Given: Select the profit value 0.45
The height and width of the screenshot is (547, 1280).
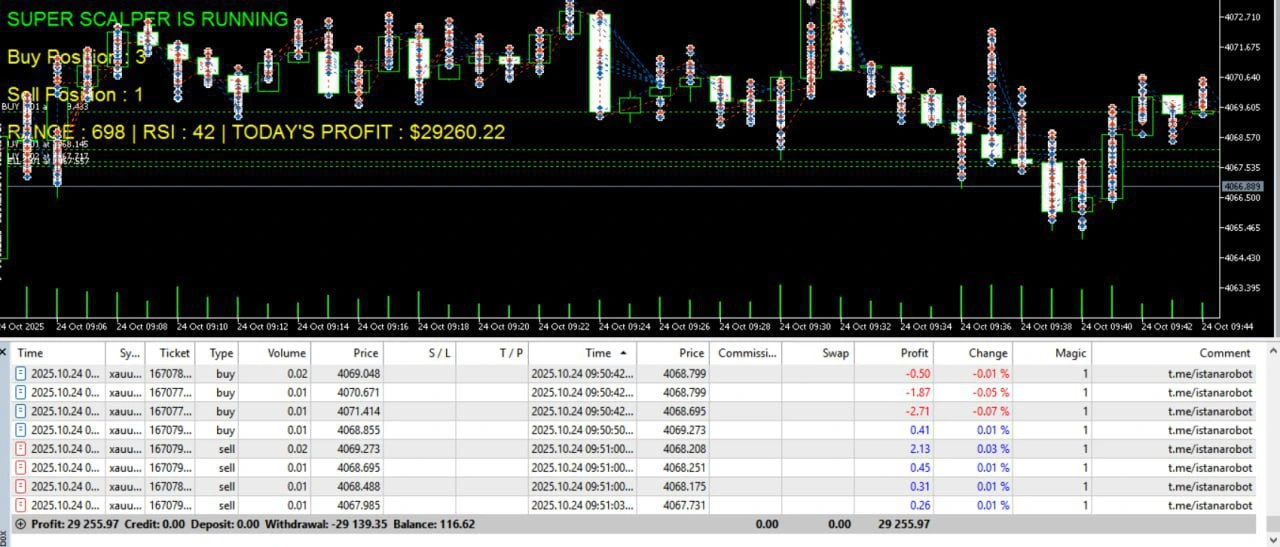Looking at the screenshot, I should tap(920, 467).
